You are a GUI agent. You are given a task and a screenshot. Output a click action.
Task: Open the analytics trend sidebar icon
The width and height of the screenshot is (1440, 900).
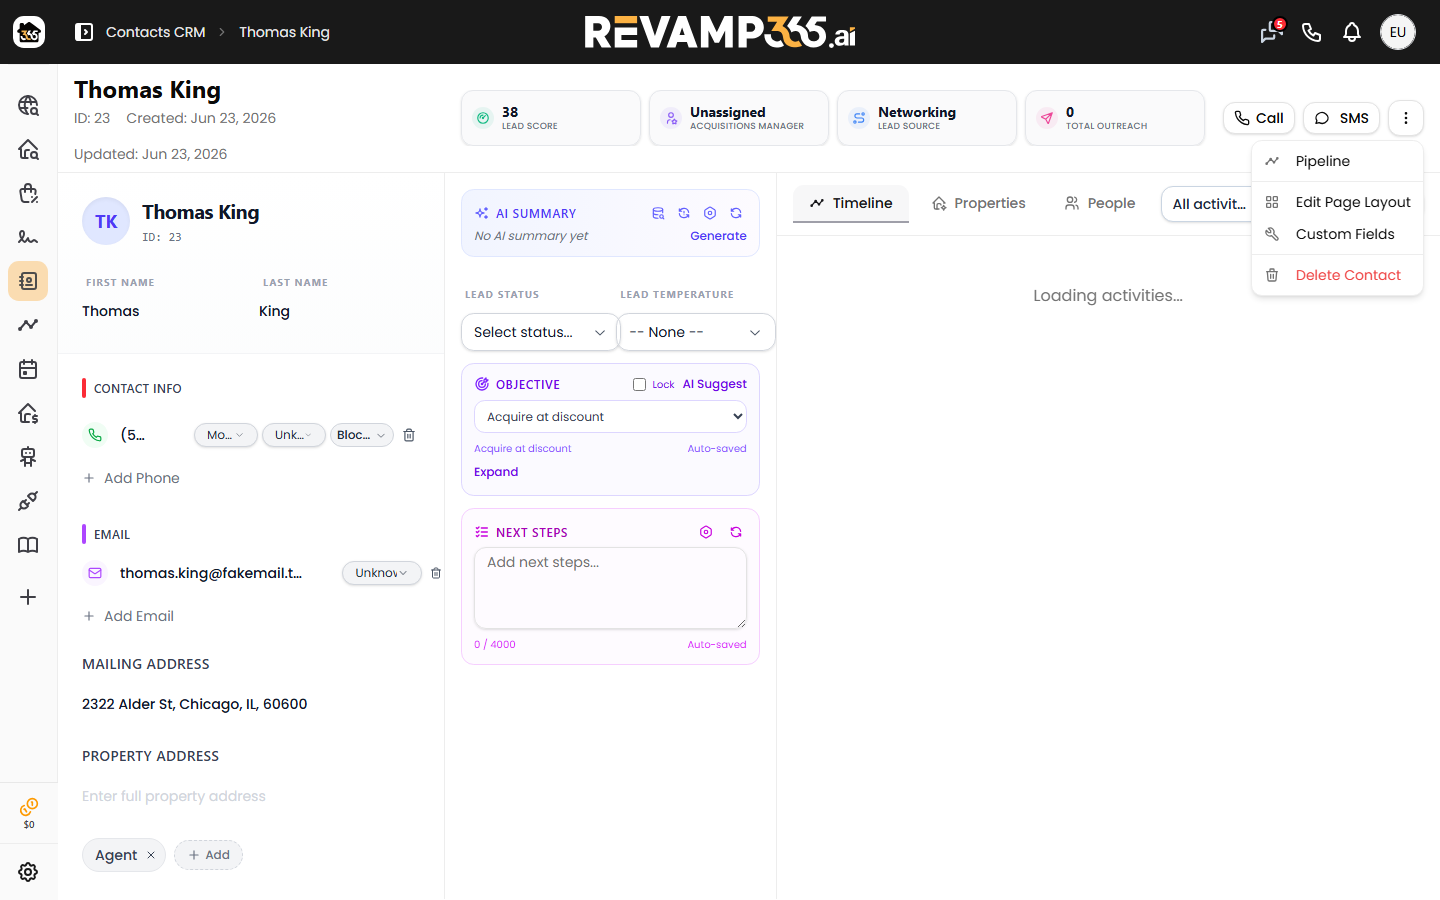point(28,325)
